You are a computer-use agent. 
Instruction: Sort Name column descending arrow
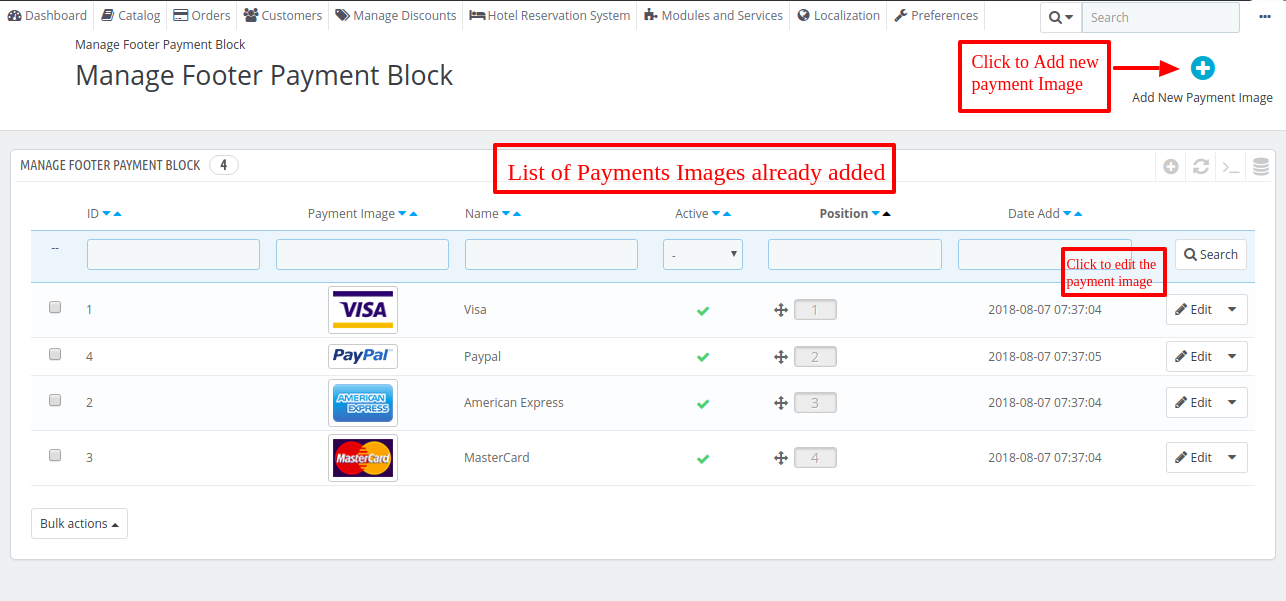click(506, 214)
